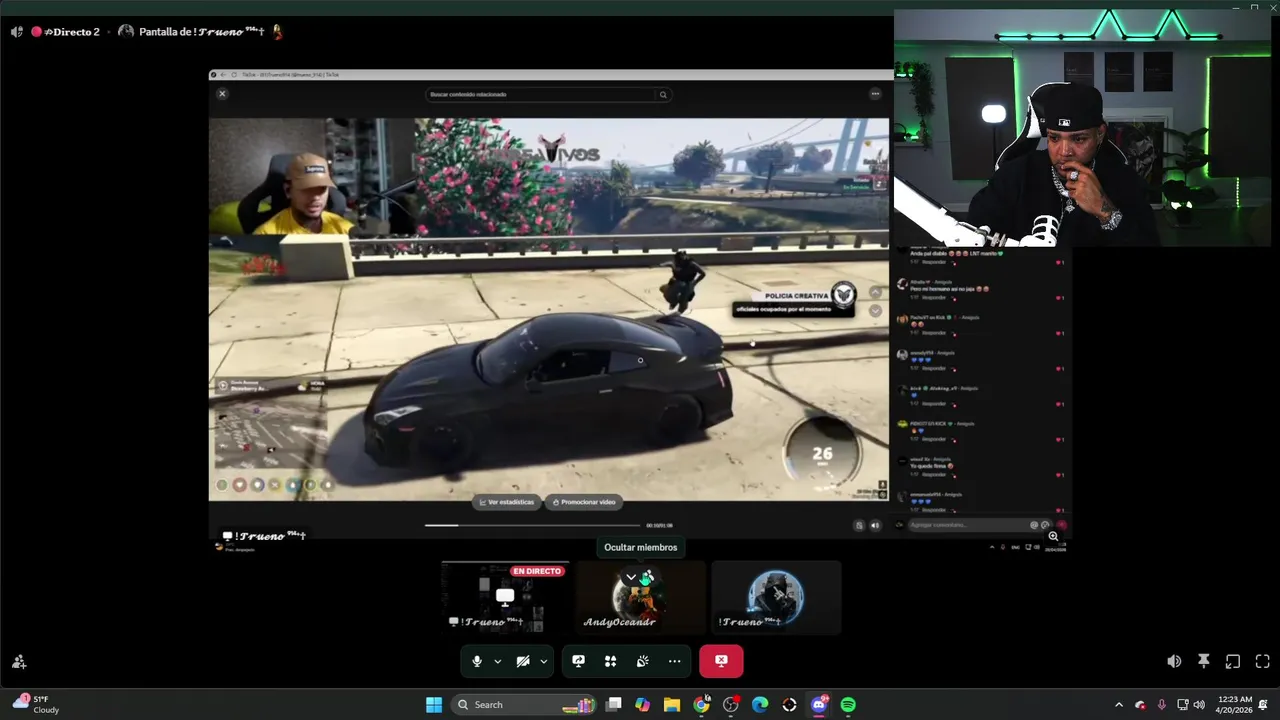The height and width of the screenshot is (720, 1280).
Task: Click the zoom magnifier icon below the comments panel
Action: [x=1053, y=537]
